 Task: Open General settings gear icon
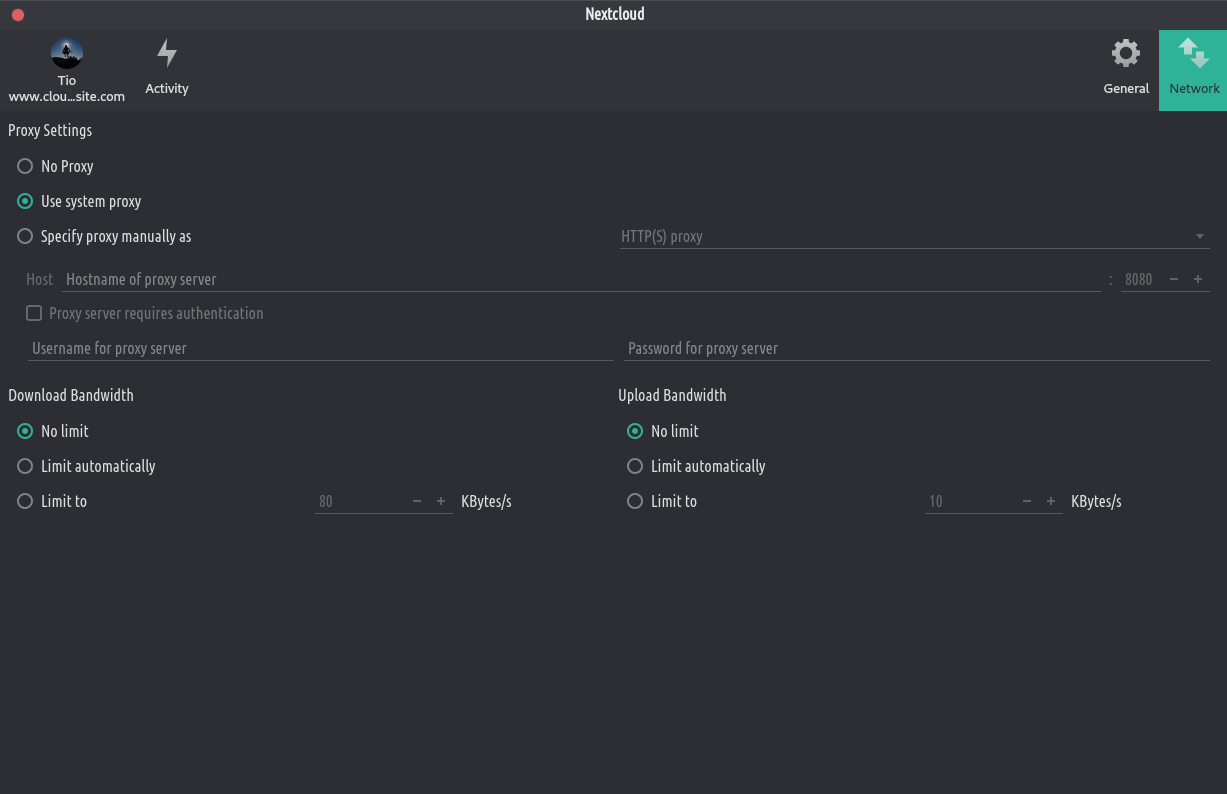(1126, 54)
